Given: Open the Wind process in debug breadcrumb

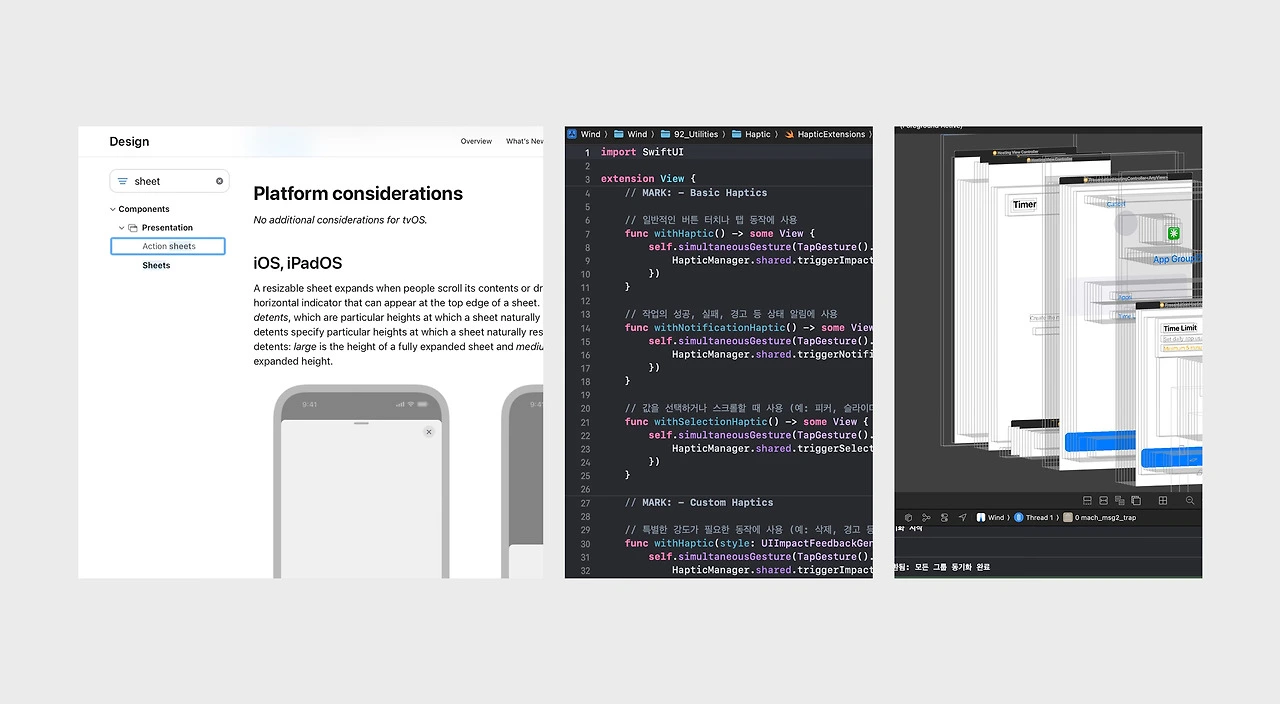Looking at the screenshot, I should 990,518.
